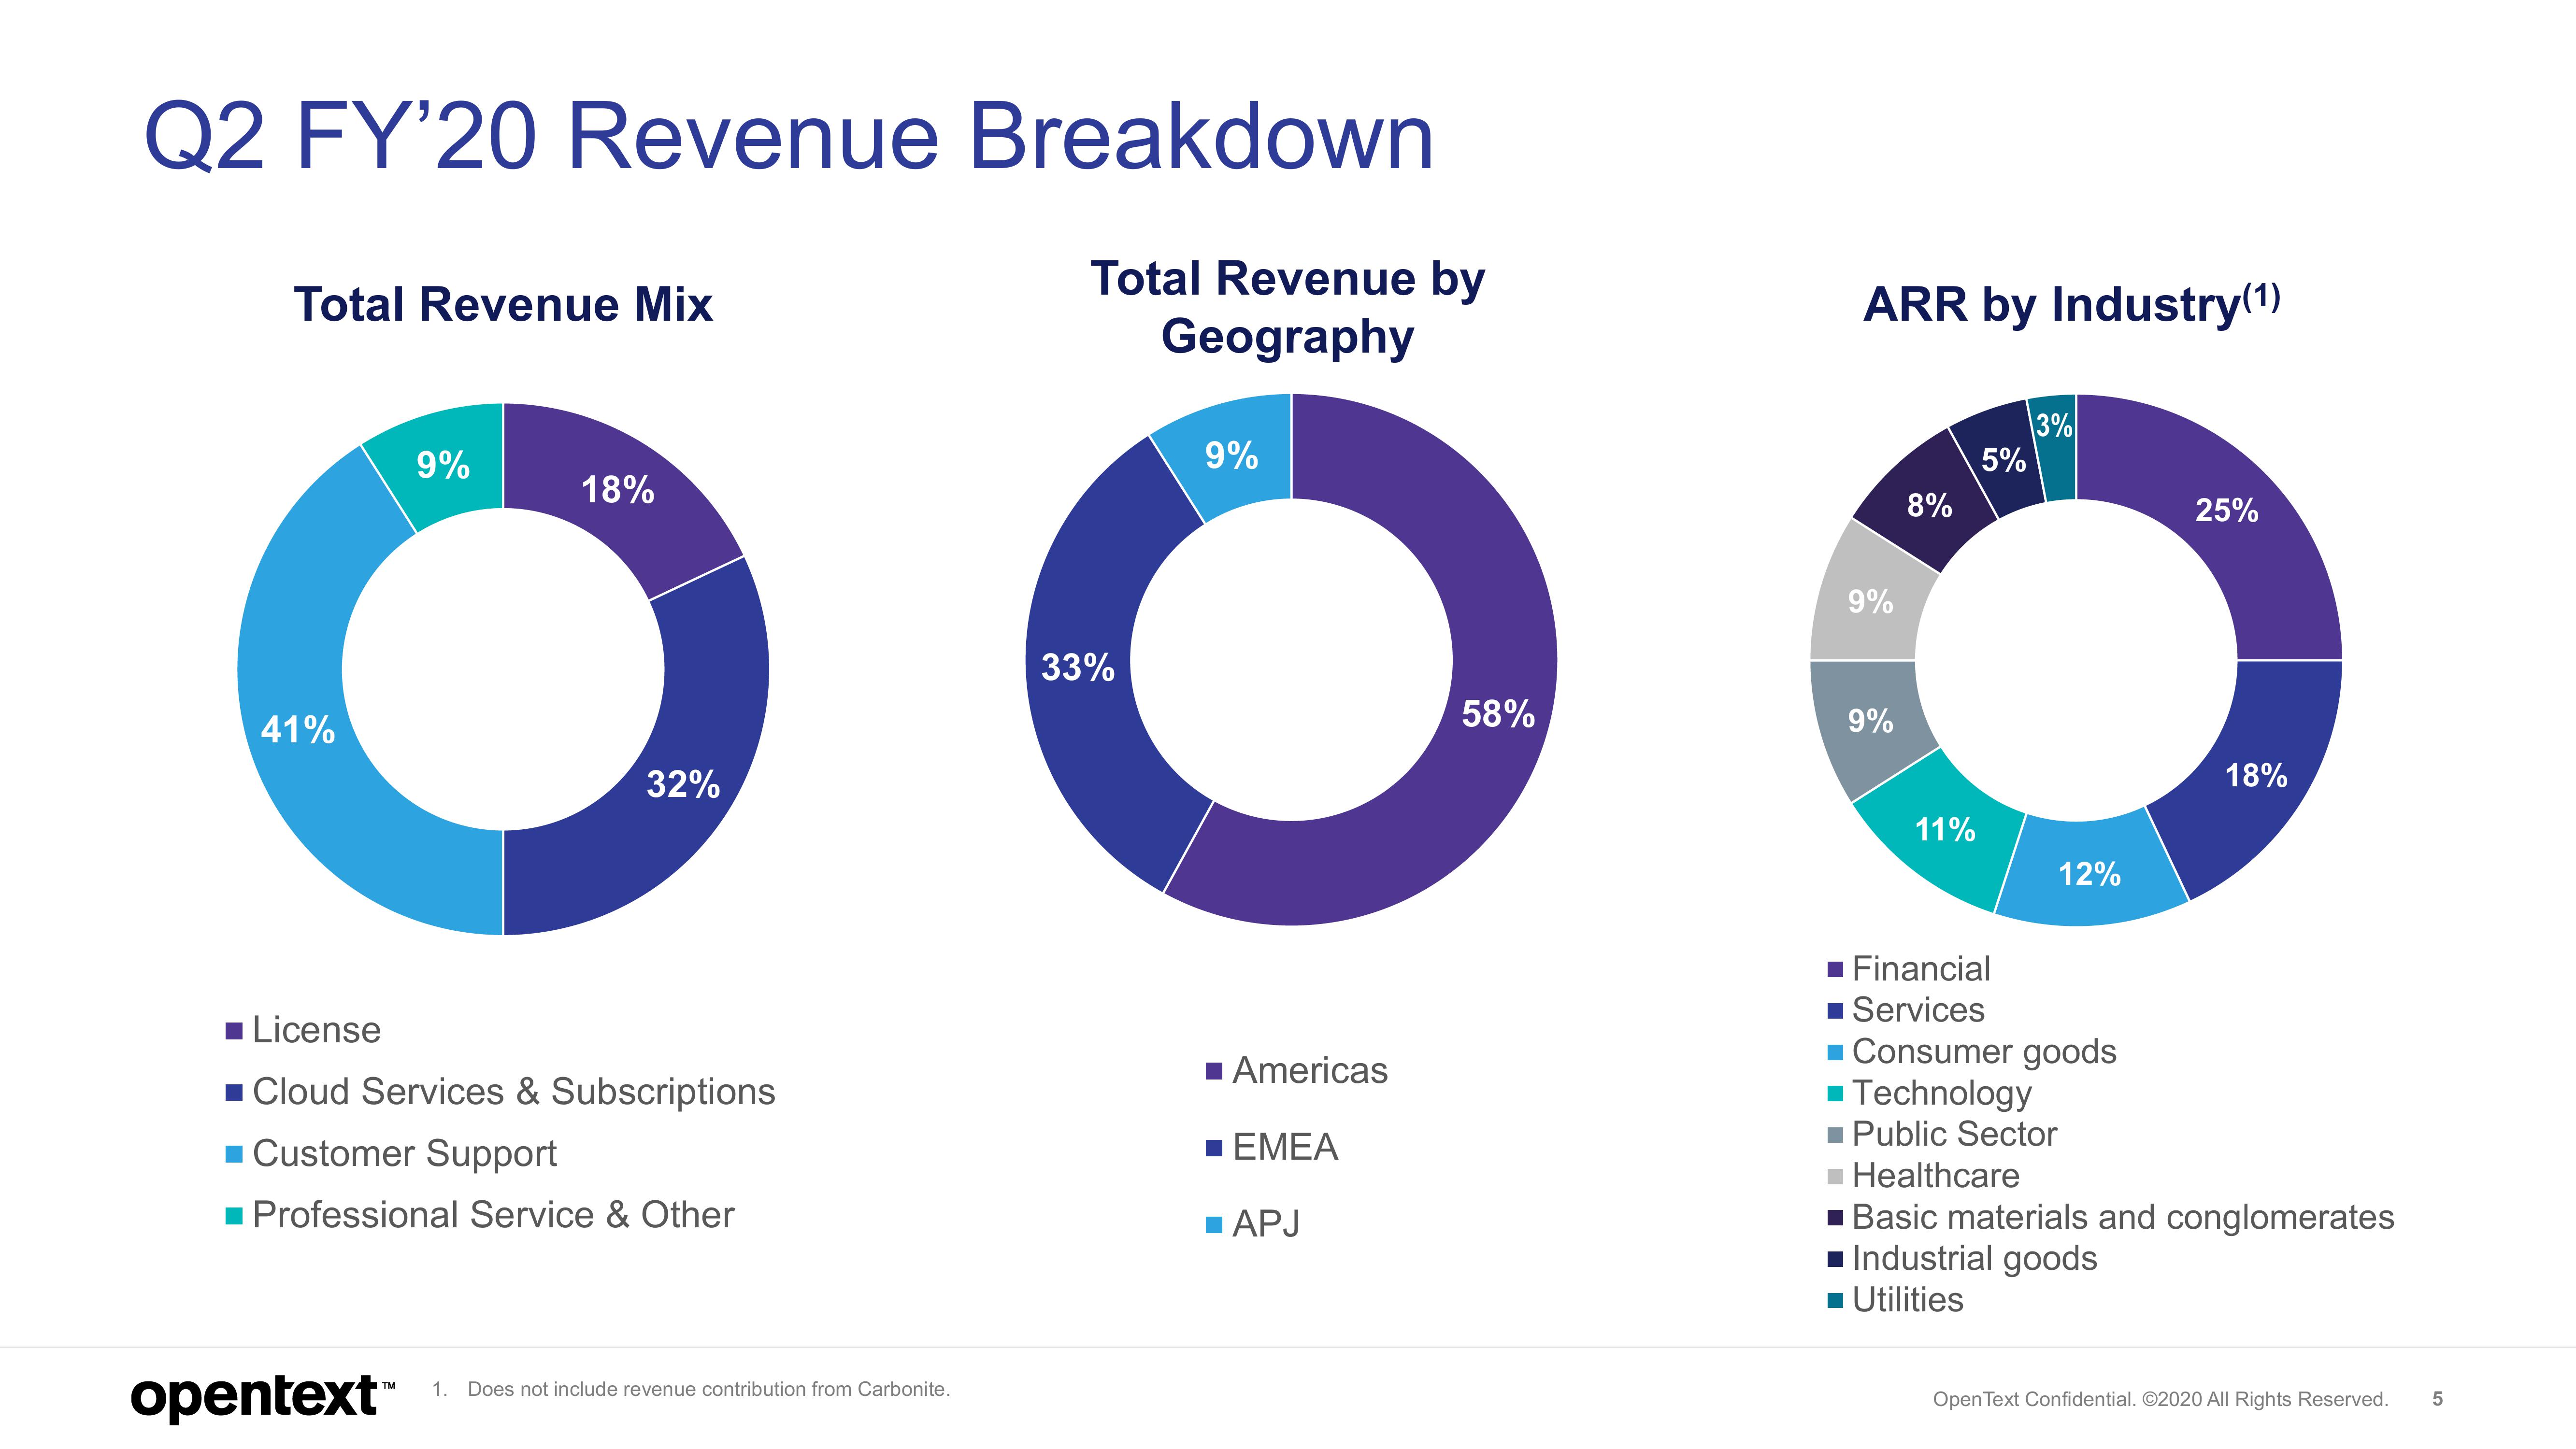Click the Cloud Services & Subscriptions legend swatch

coord(234,1093)
